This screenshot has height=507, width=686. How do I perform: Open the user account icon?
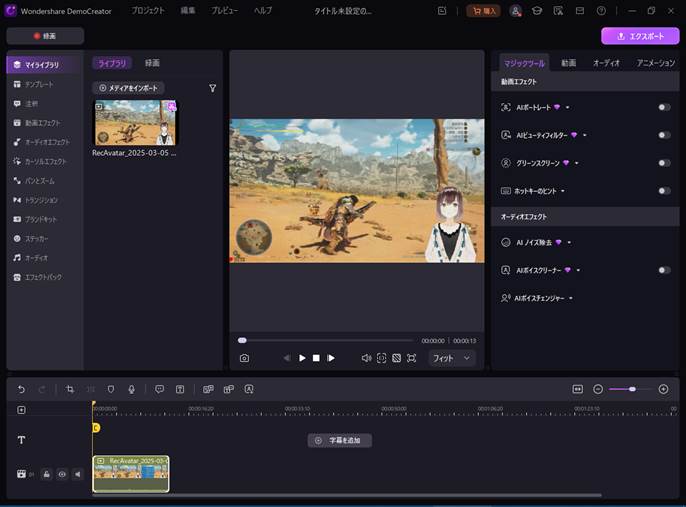tap(516, 11)
